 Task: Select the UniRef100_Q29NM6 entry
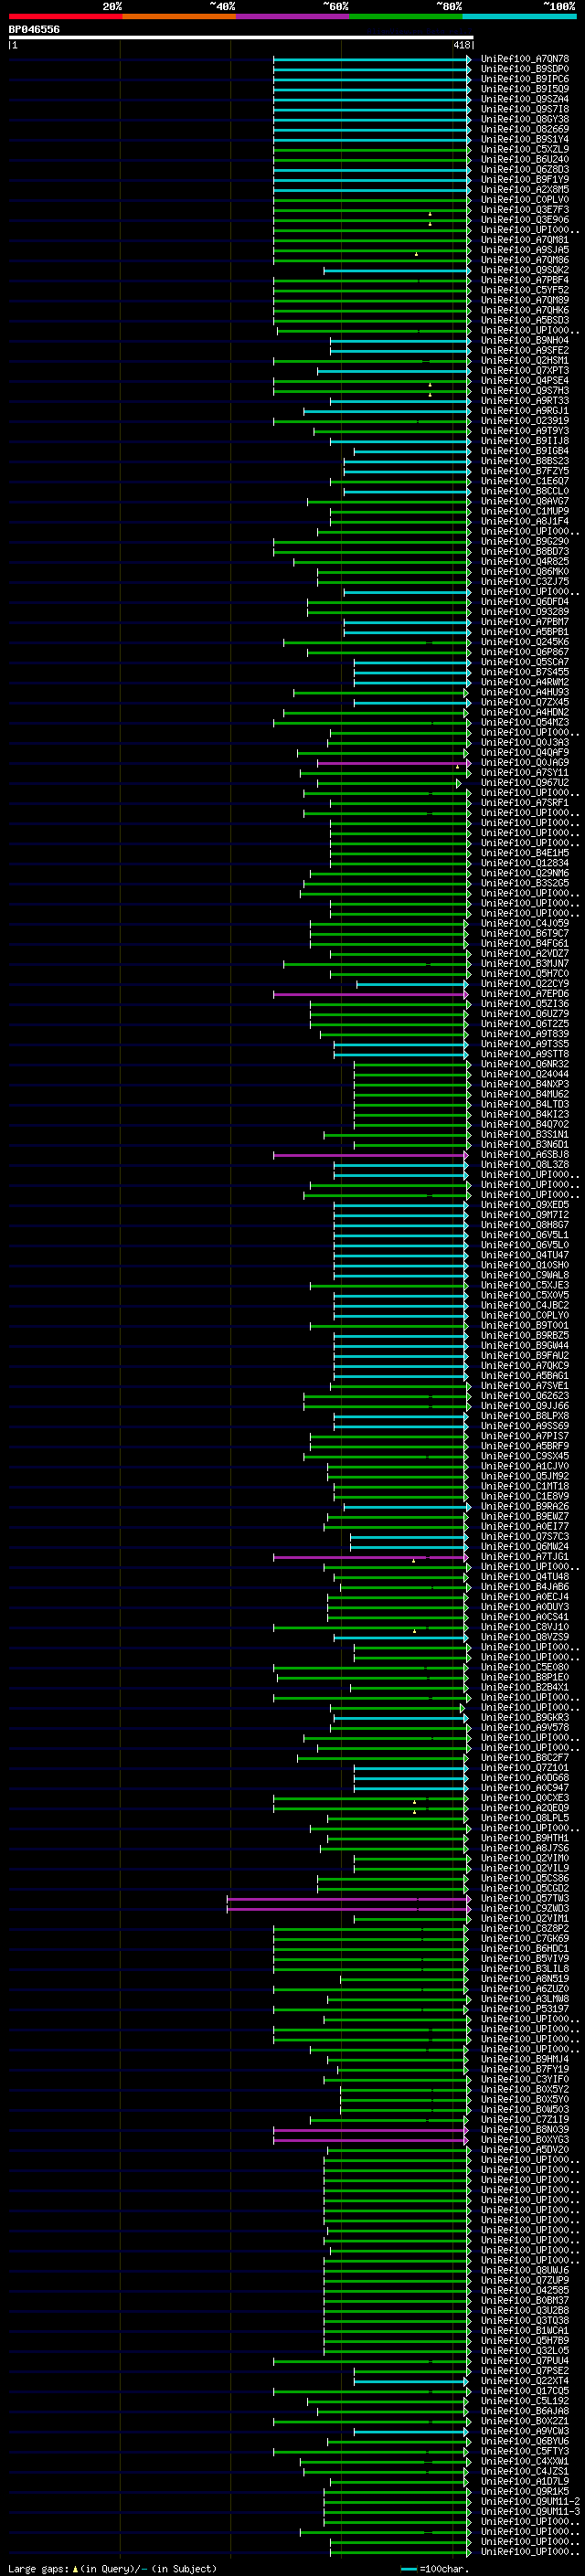[525, 874]
